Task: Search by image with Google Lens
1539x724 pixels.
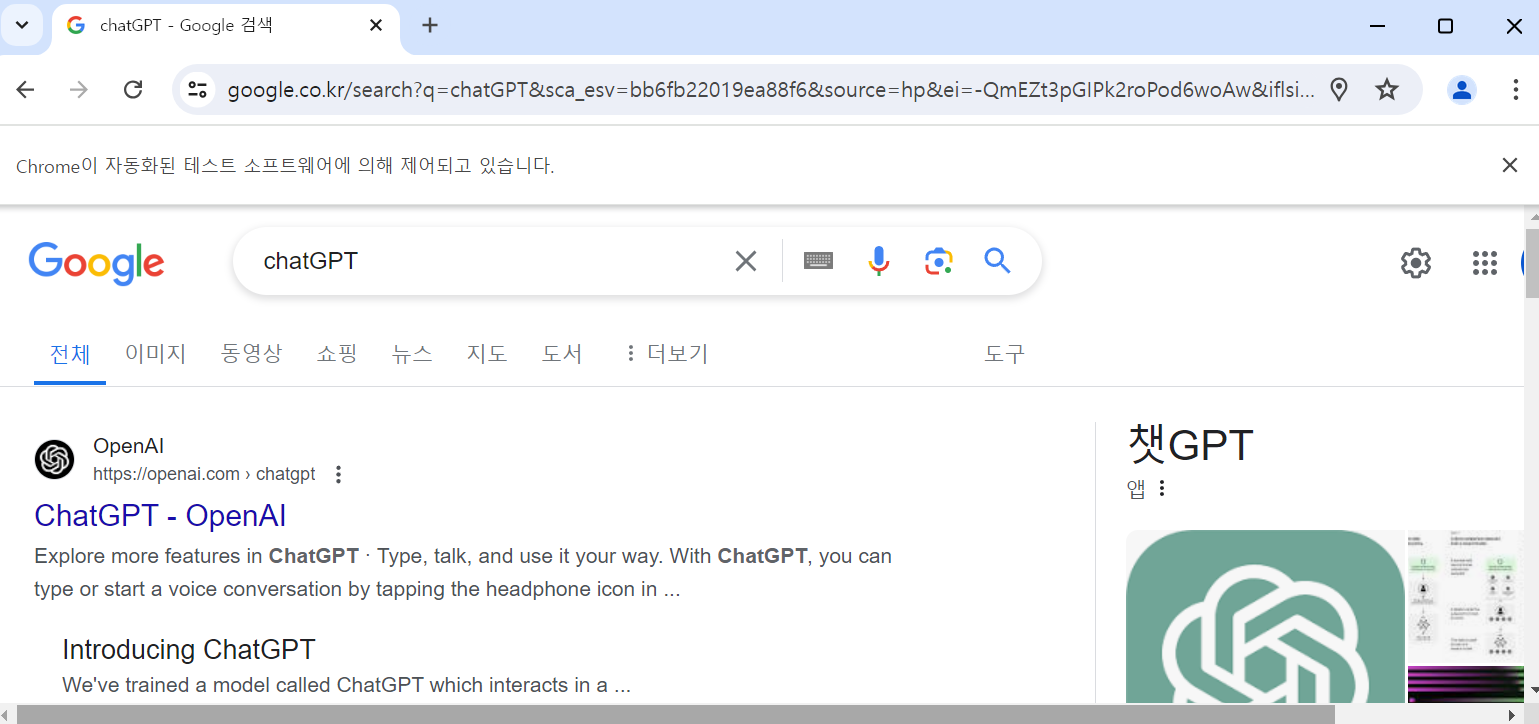Action: point(938,261)
